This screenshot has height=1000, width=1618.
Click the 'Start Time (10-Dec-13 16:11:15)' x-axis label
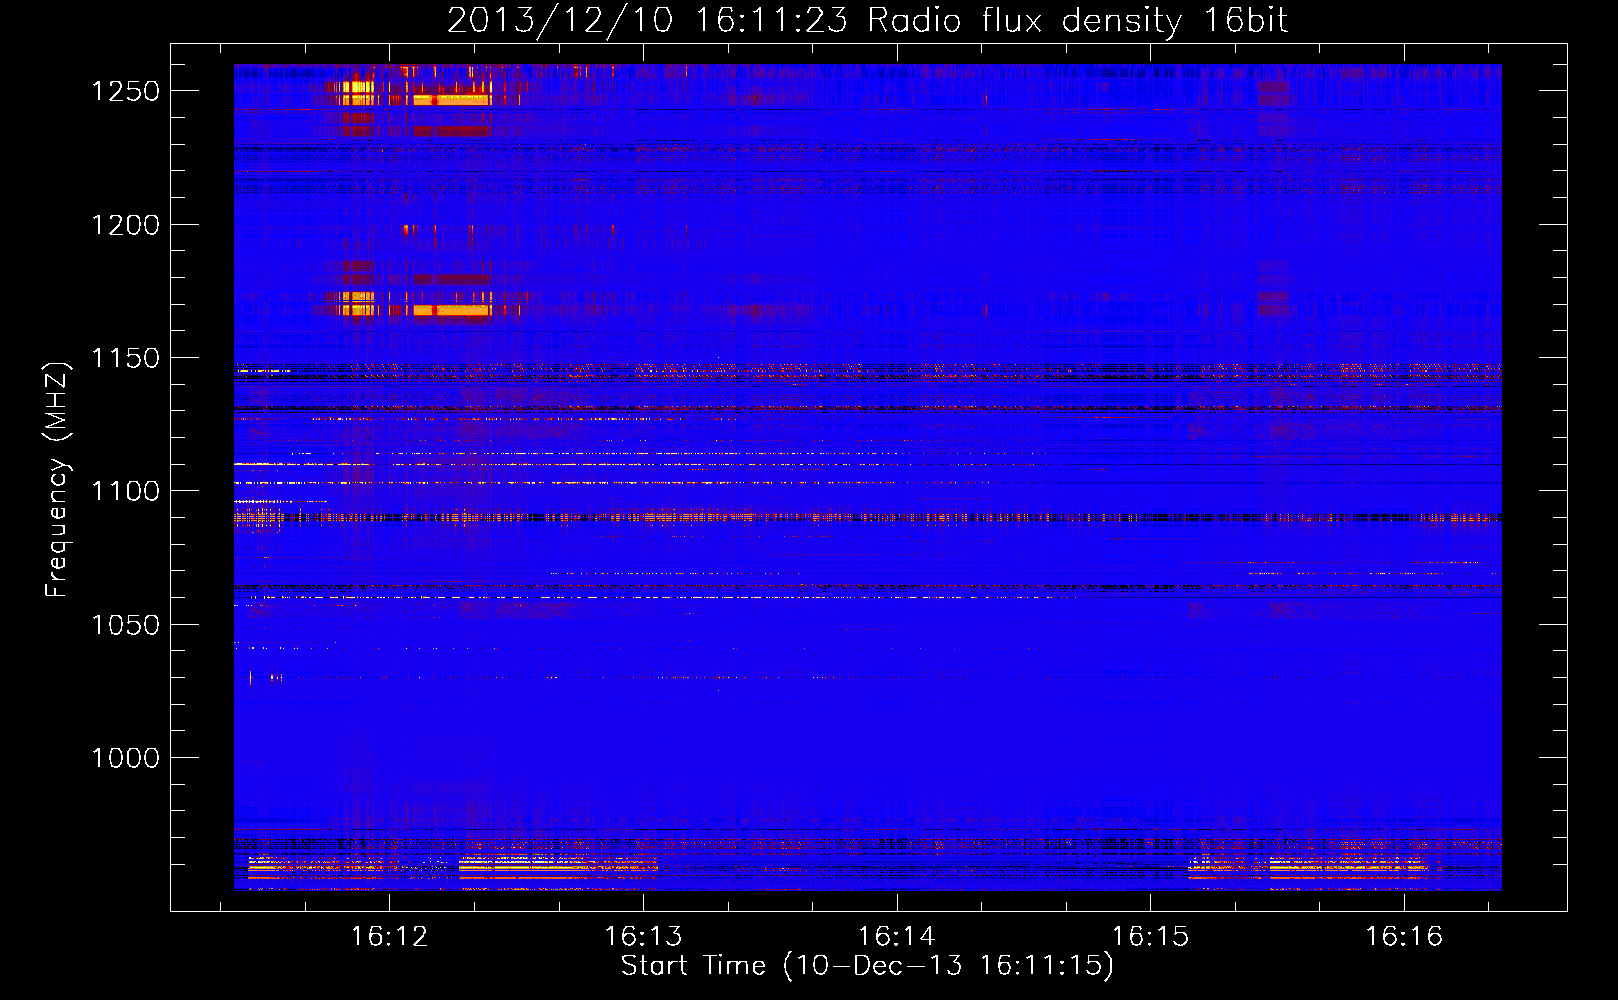(867, 966)
